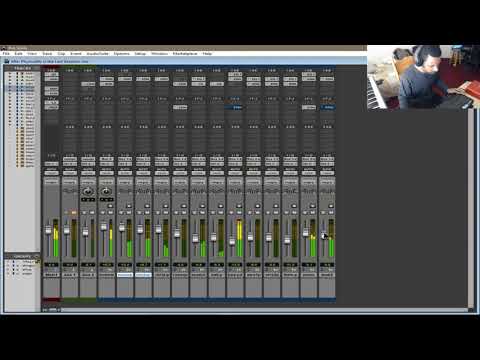480x360 pixels.
Task: Select the Aux 2 track name
Action: [x=88, y=275]
